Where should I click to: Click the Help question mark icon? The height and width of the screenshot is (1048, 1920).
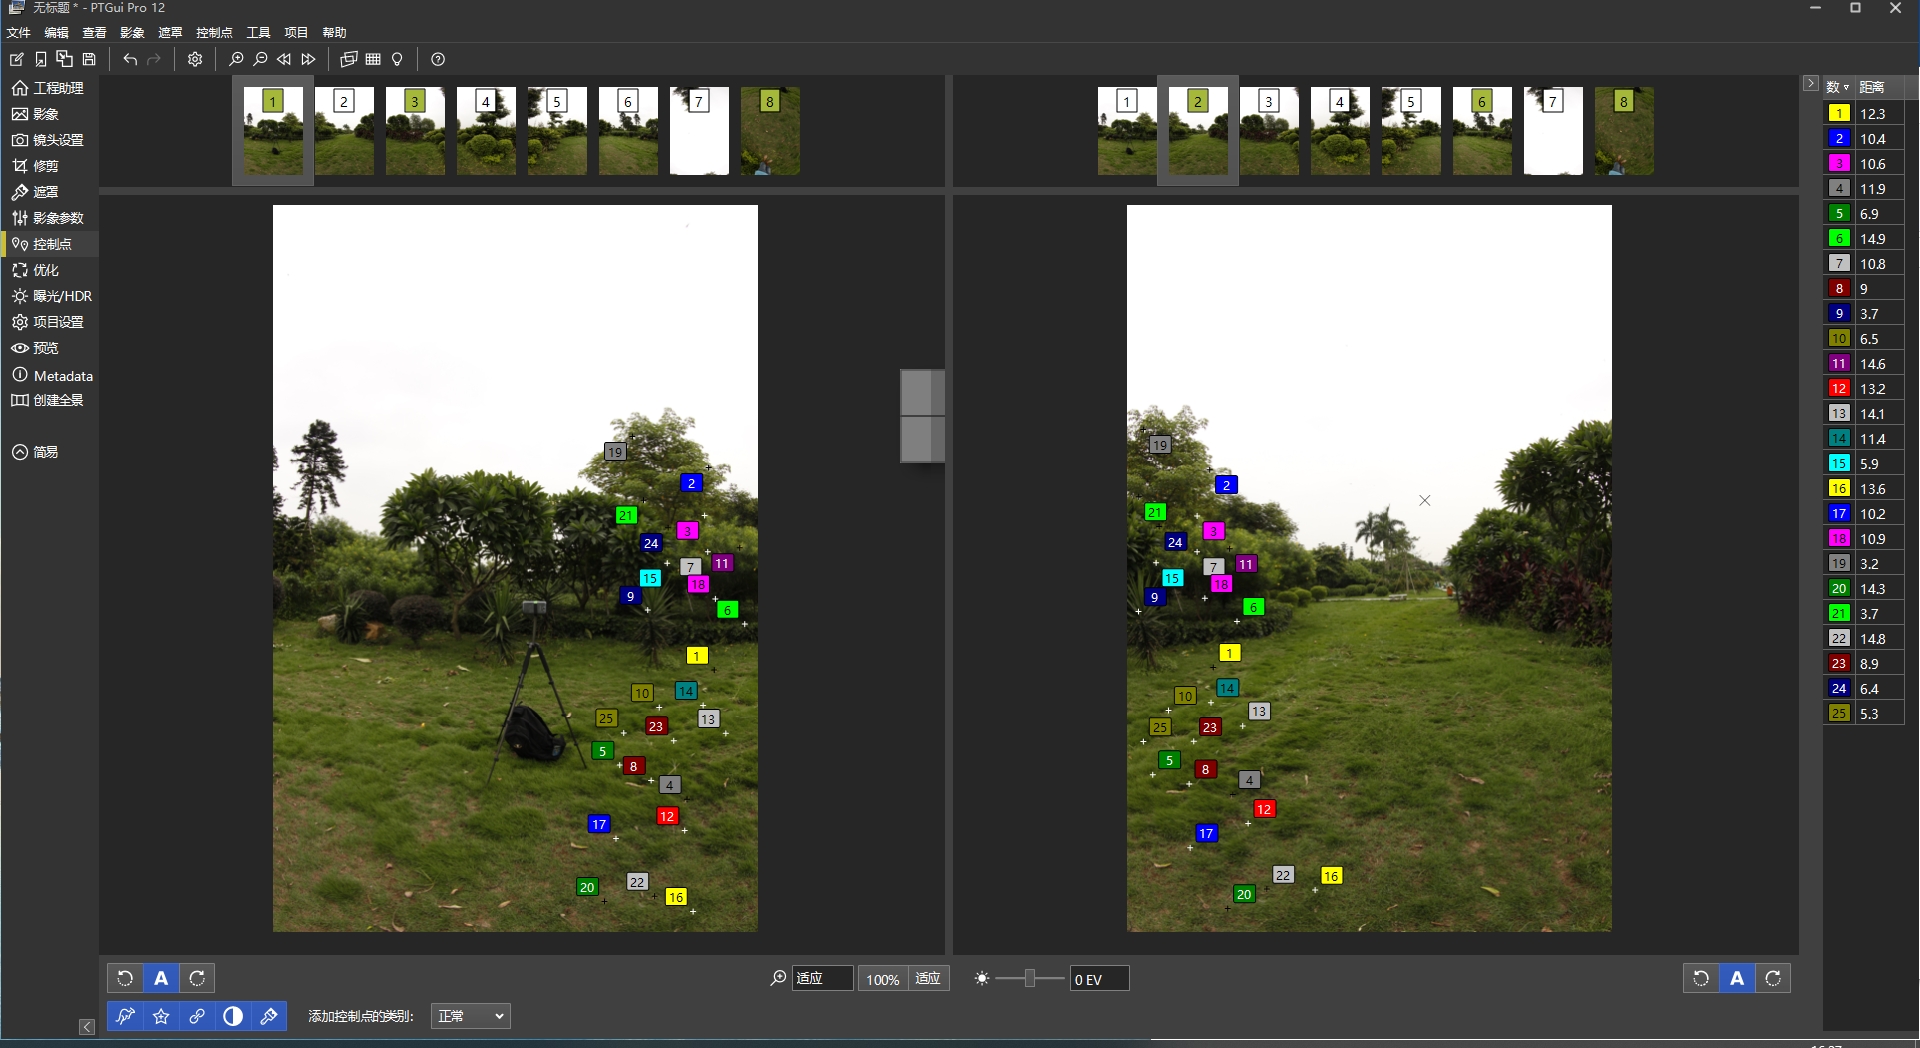click(438, 59)
